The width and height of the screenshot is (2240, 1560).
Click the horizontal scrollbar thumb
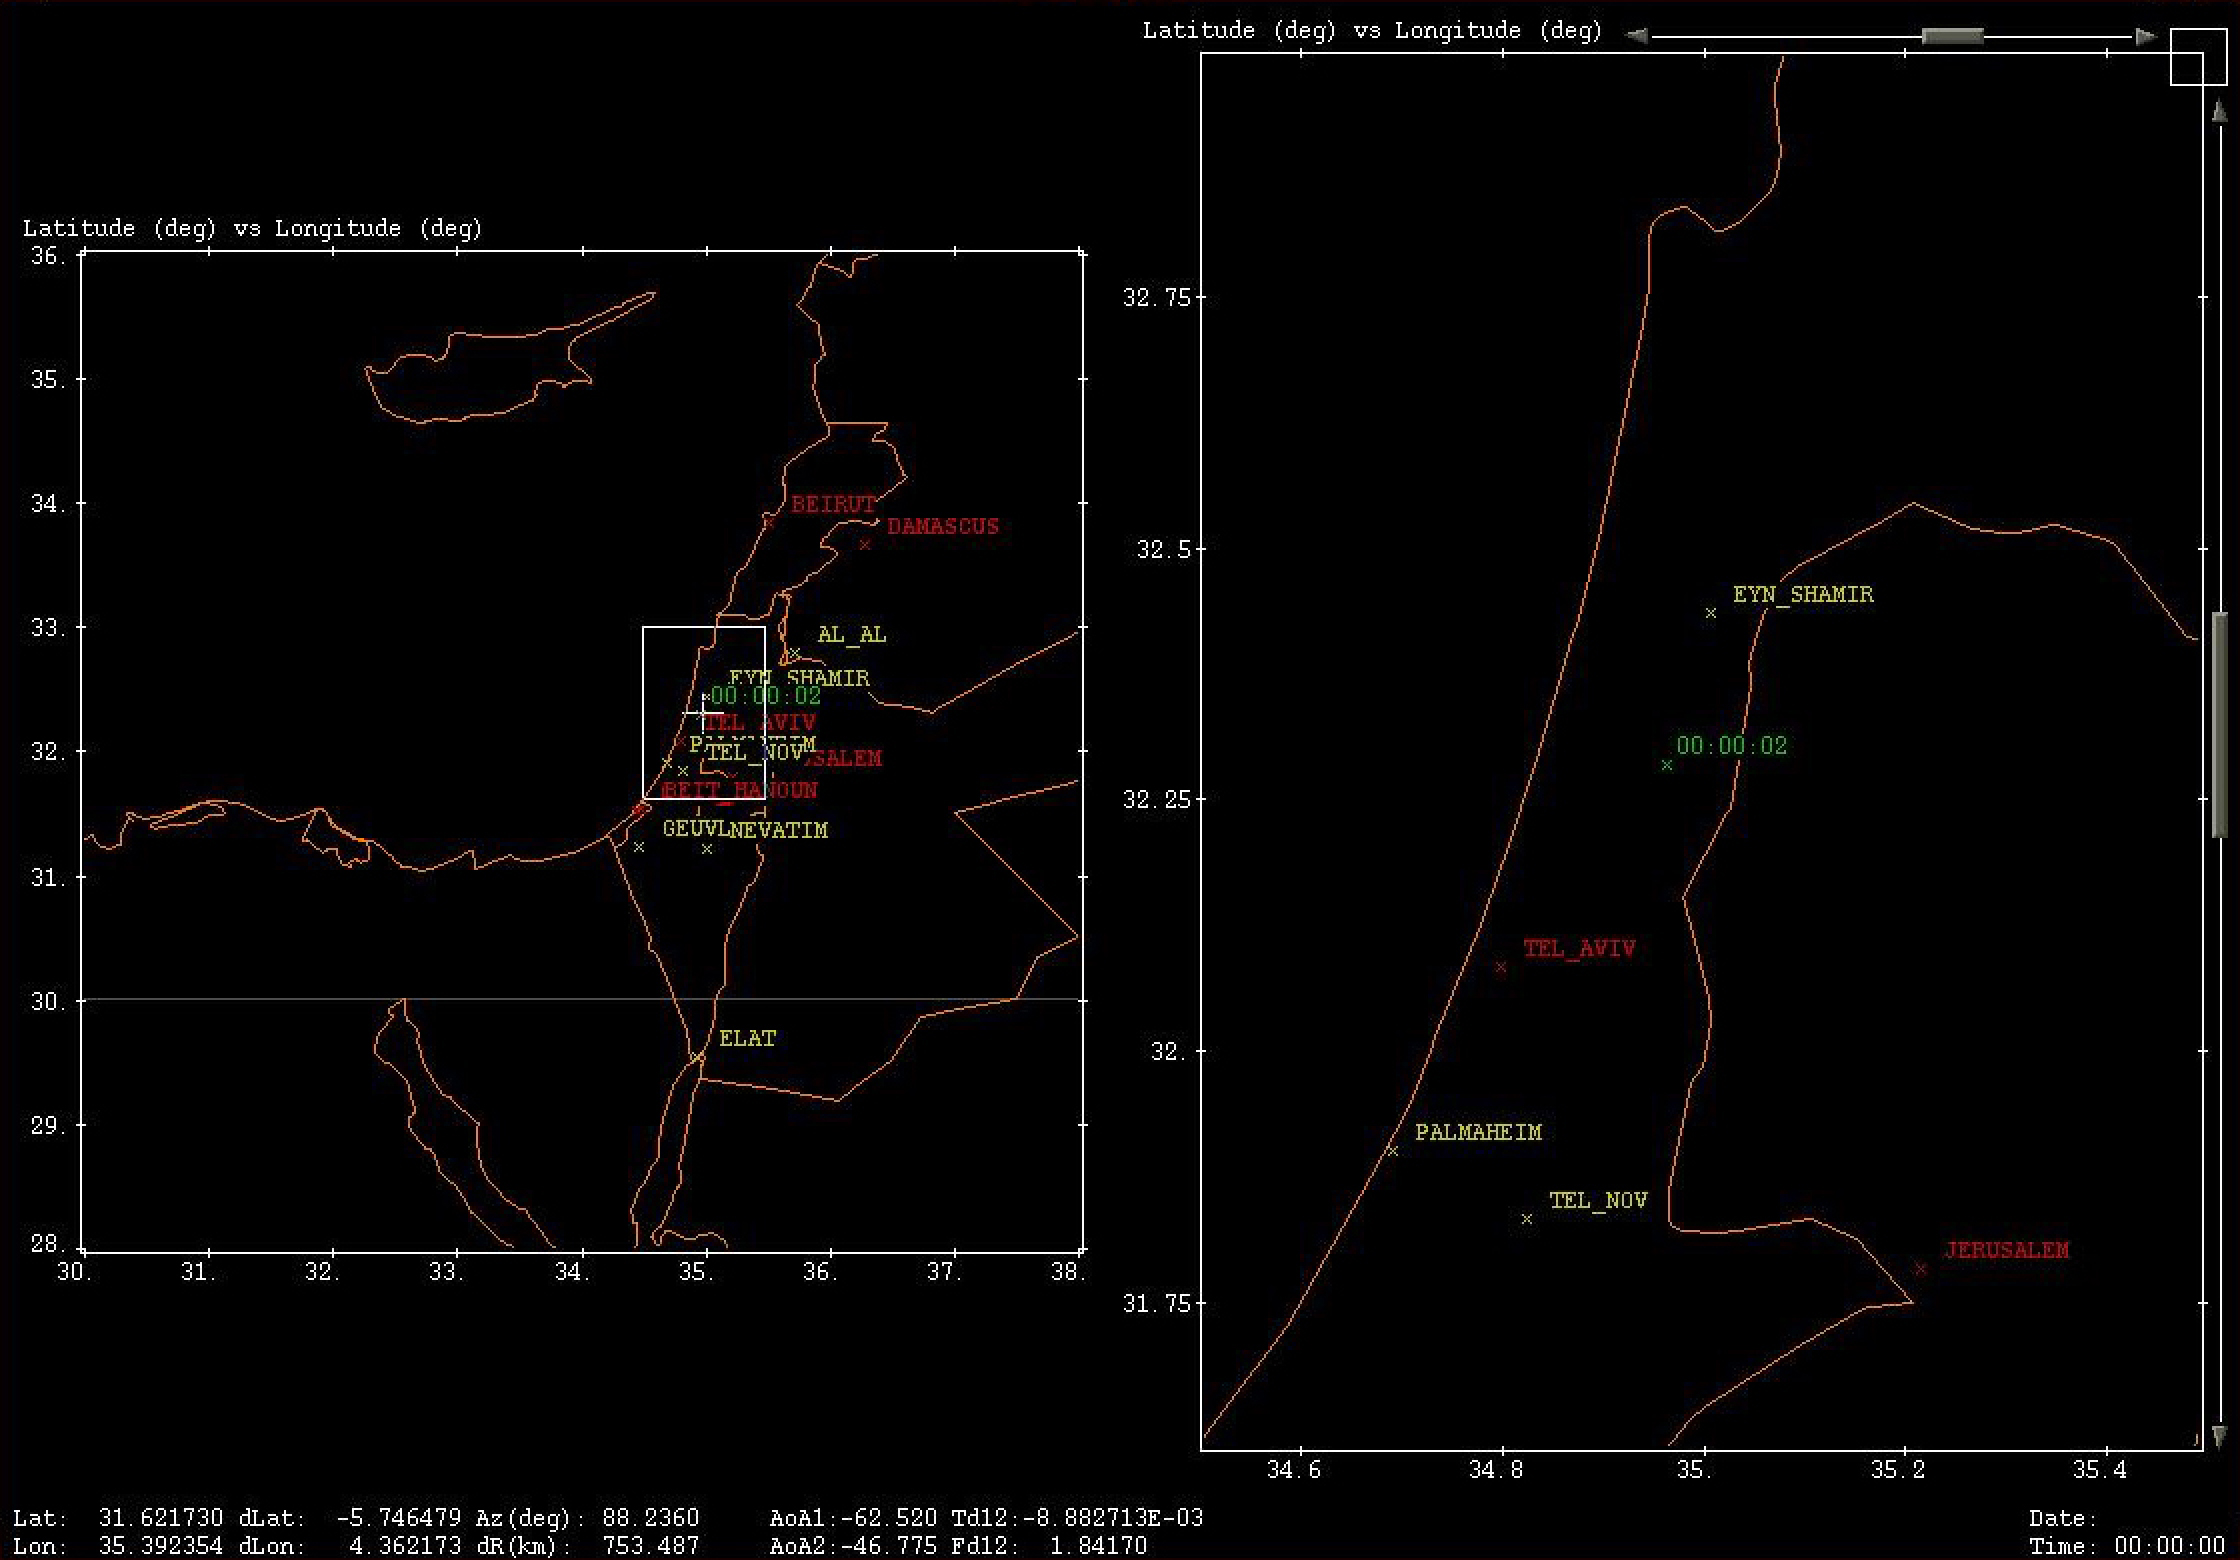1952,37
